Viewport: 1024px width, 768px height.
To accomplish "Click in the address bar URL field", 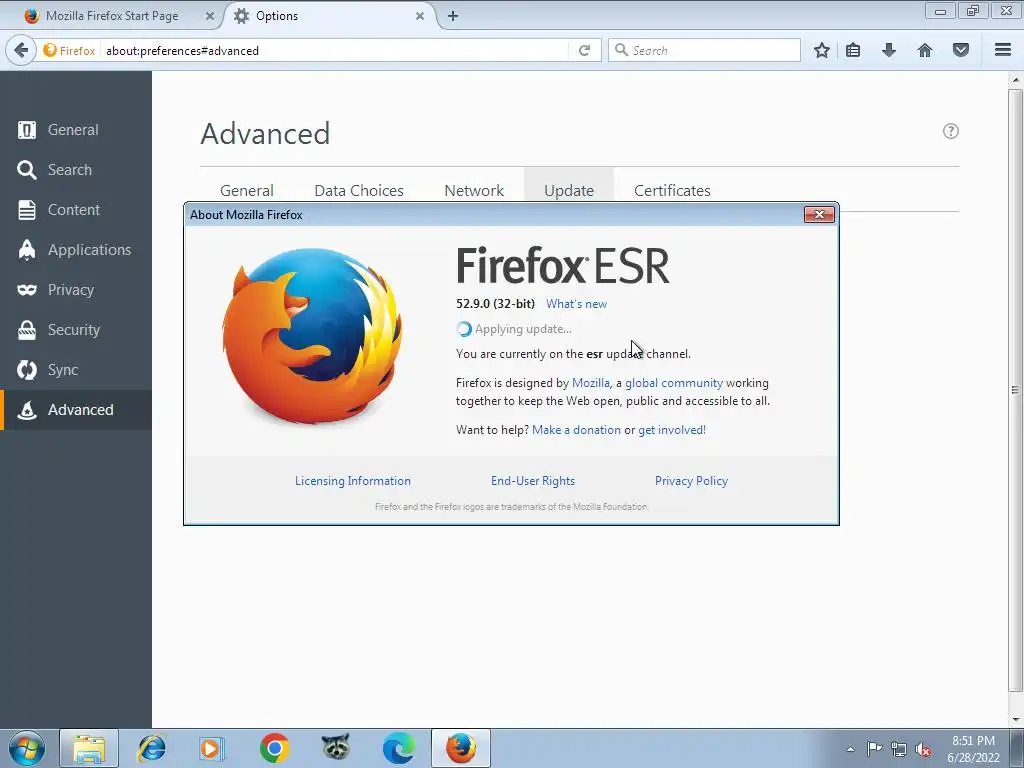I will [x=333, y=50].
